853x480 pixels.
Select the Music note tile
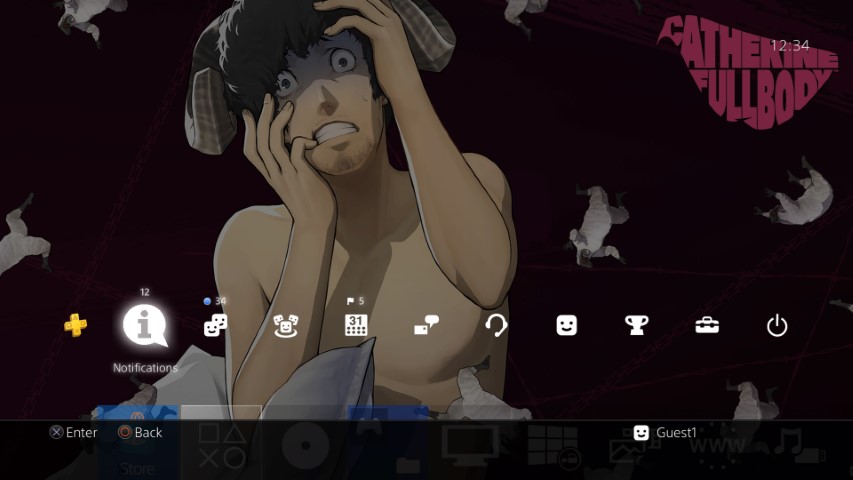pos(790,445)
